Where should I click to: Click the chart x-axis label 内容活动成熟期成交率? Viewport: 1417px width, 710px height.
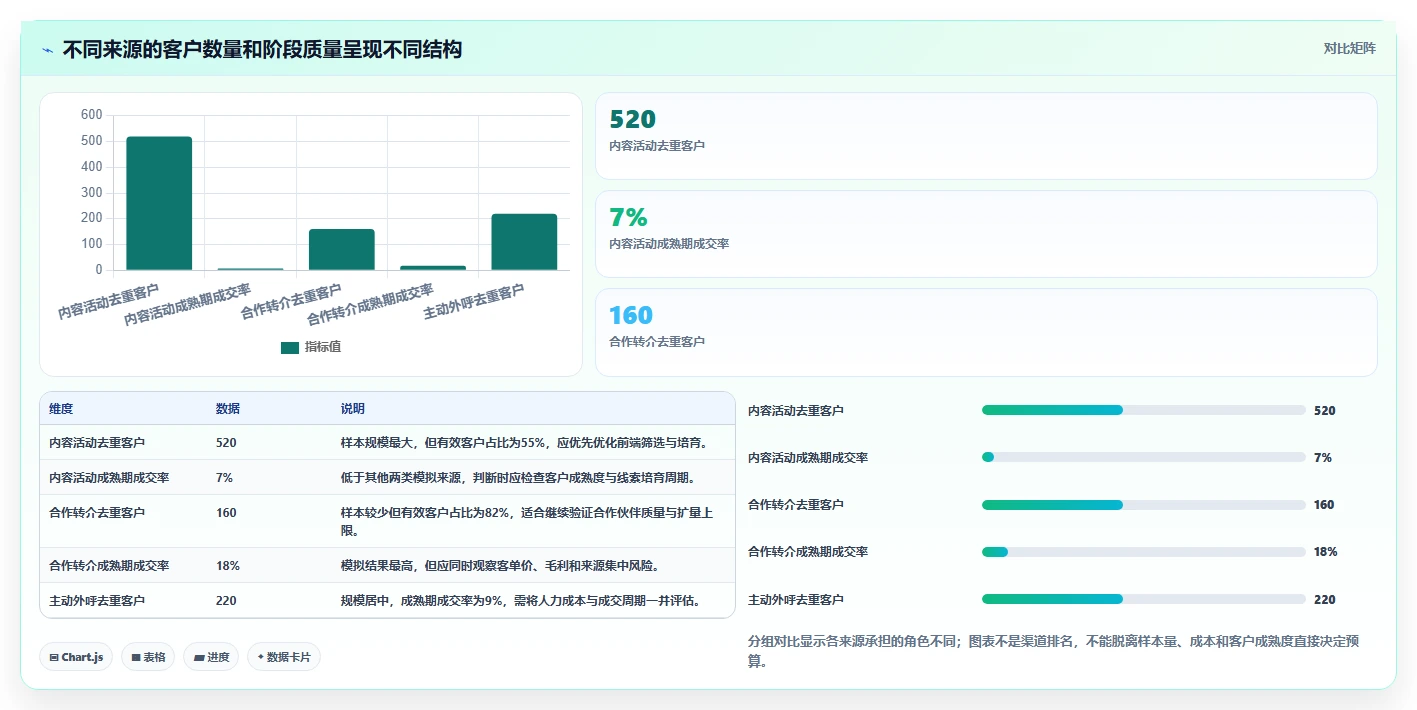(x=187, y=305)
